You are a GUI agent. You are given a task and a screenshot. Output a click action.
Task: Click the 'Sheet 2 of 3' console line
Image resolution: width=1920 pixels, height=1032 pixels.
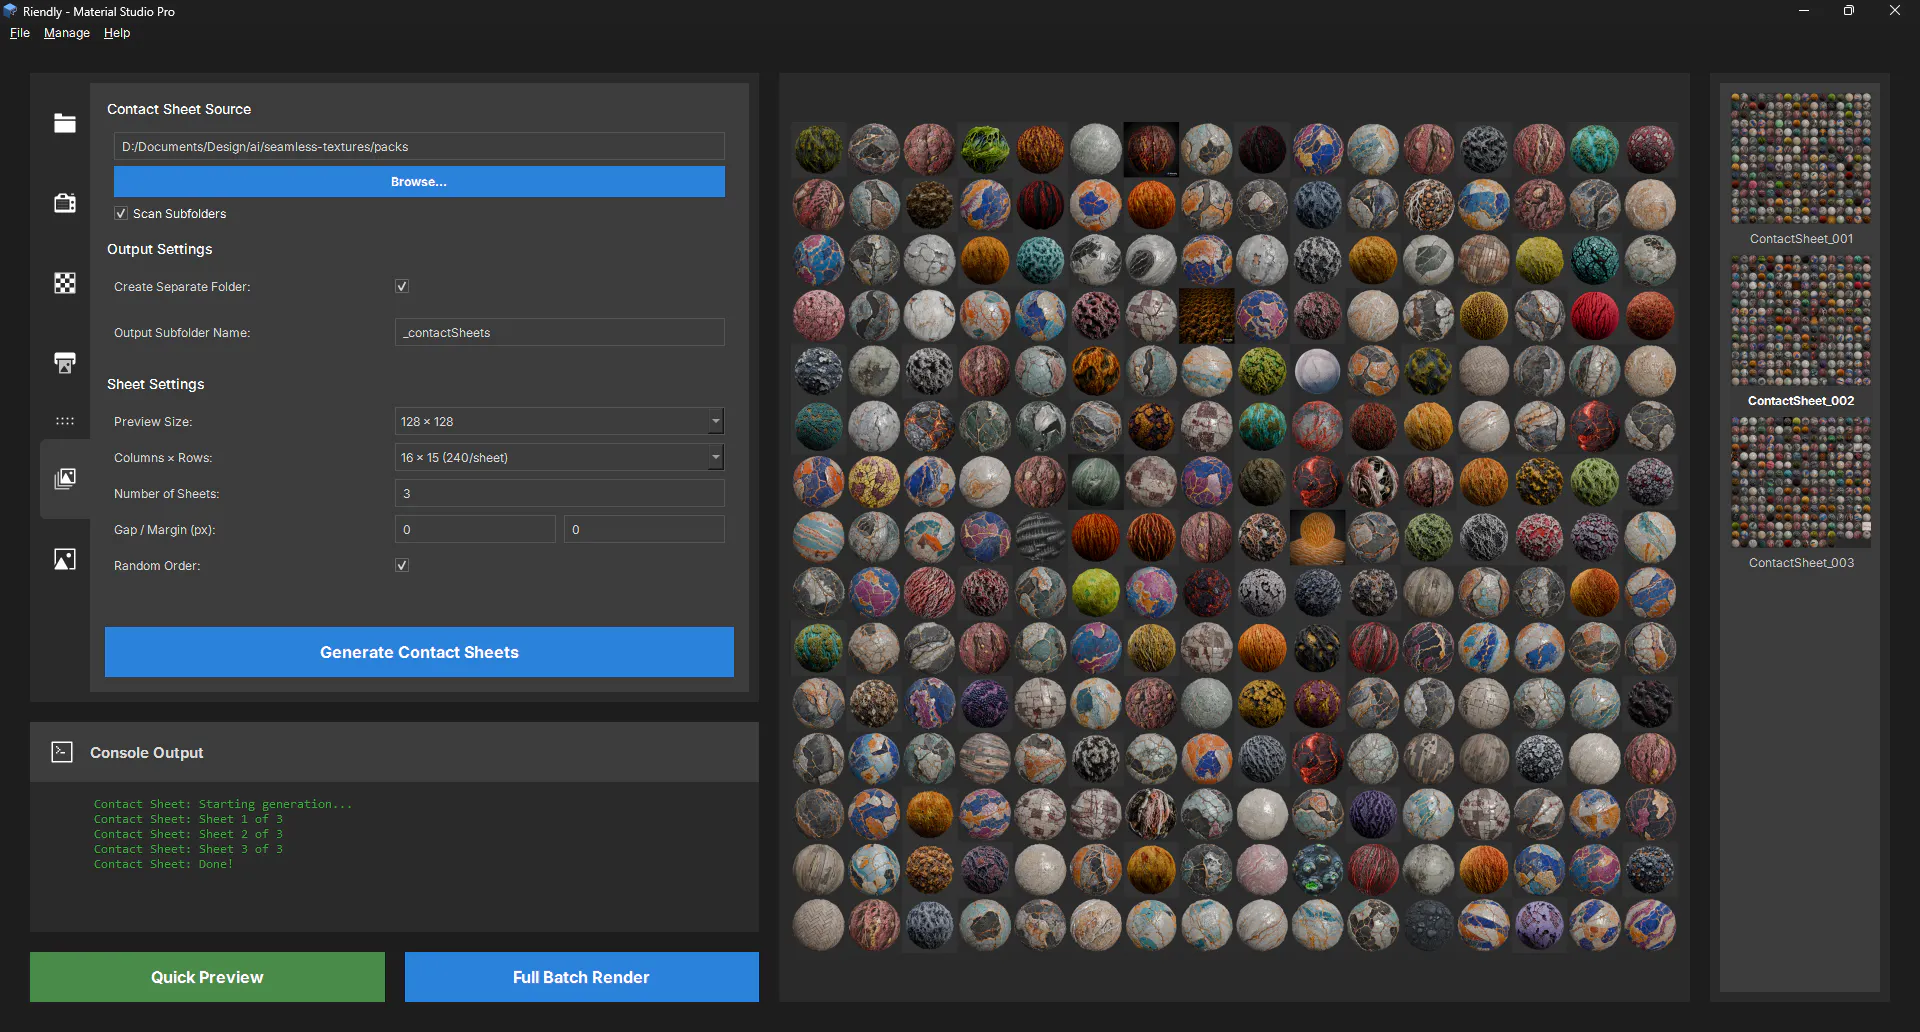[188, 834]
